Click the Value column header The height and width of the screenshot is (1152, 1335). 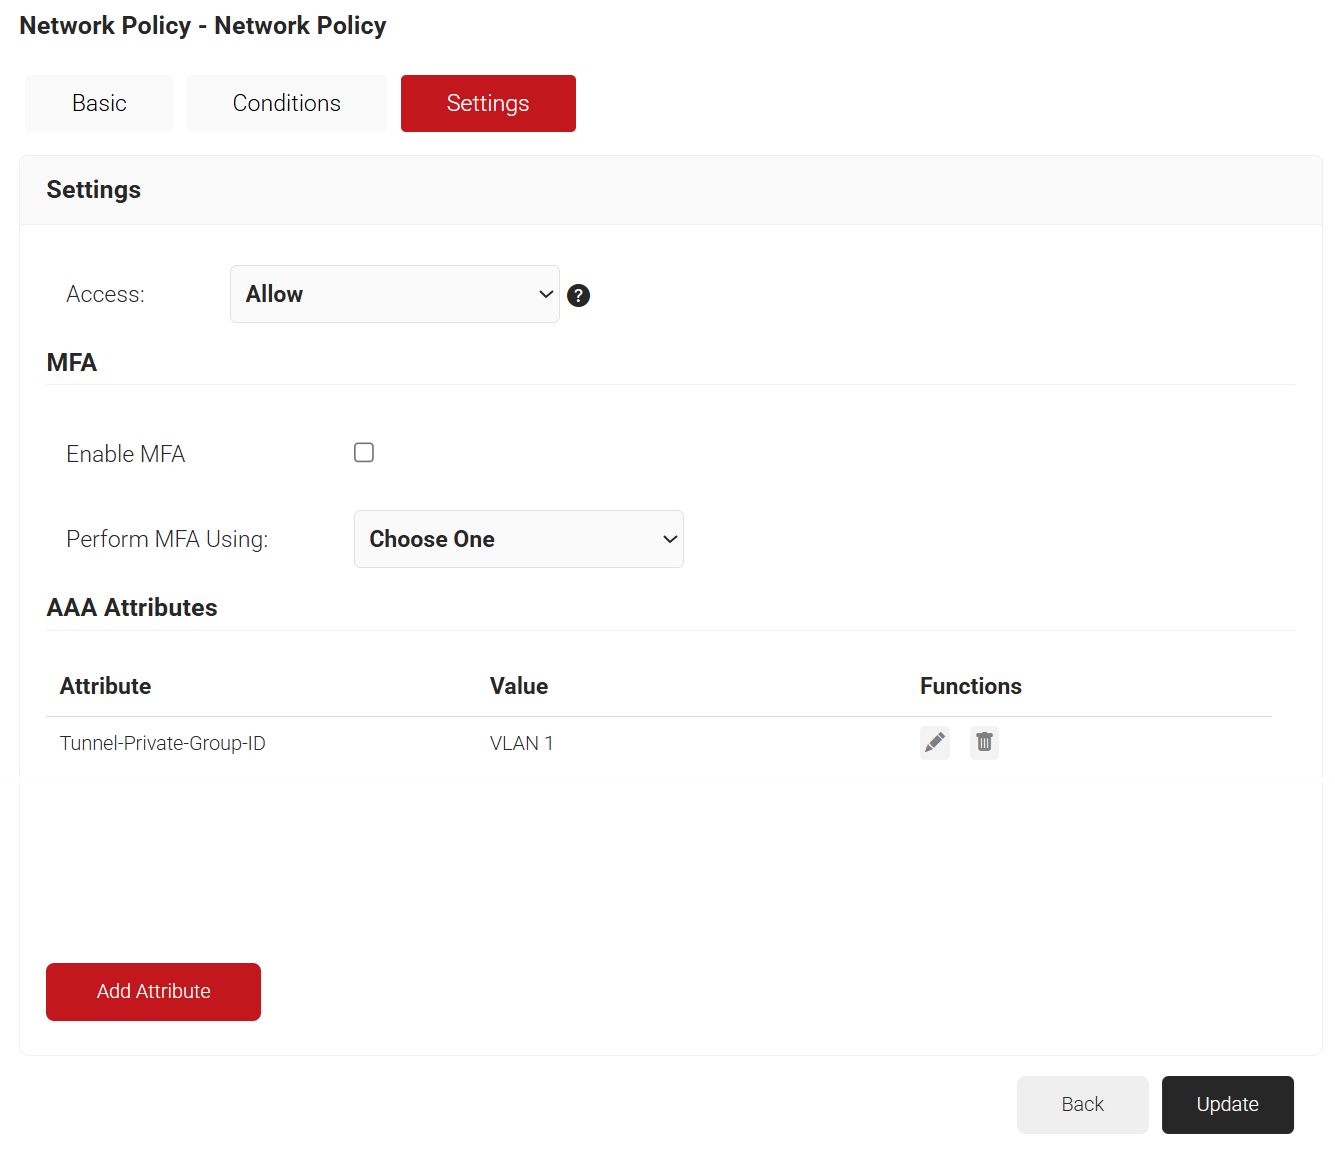pos(518,686)
